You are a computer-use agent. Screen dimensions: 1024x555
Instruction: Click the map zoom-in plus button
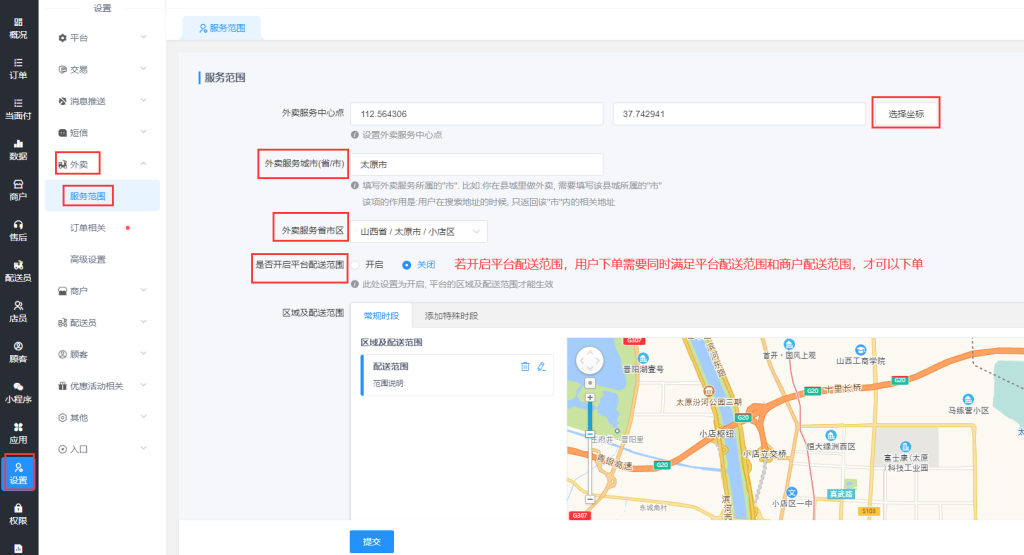[x=590, y=398]
